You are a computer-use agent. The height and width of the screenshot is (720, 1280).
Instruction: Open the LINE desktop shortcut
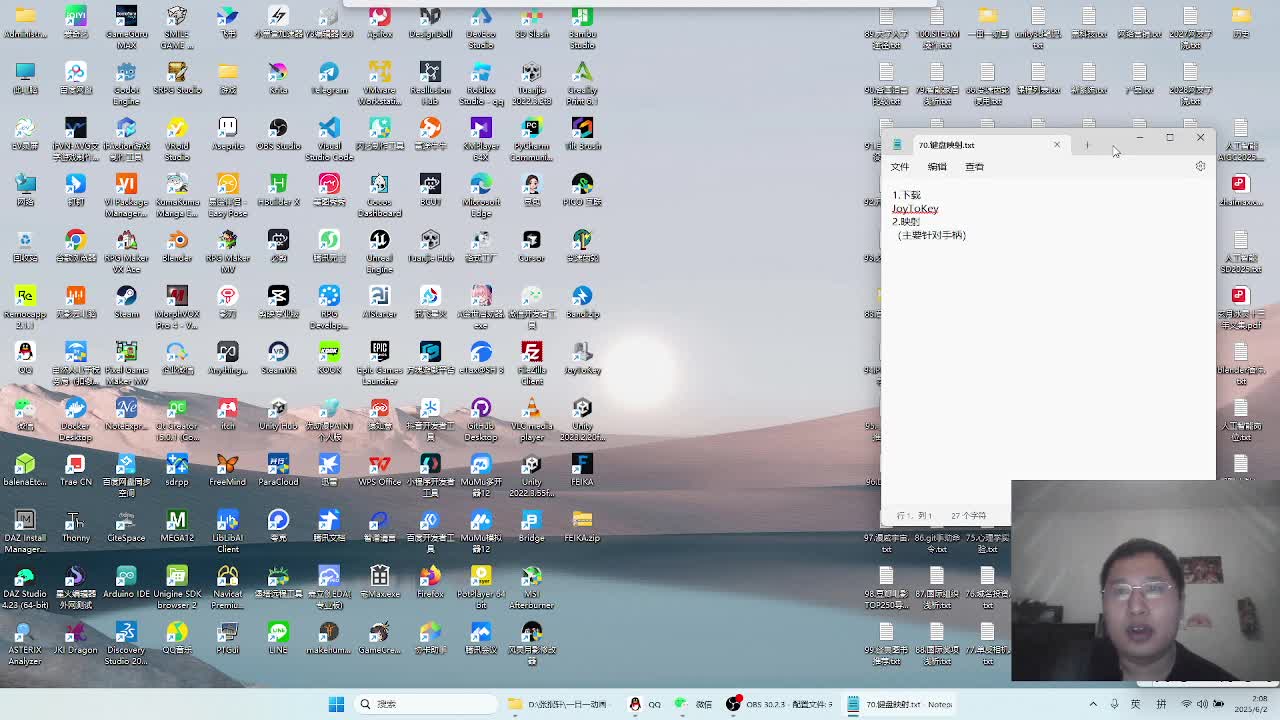click(278, 638)
